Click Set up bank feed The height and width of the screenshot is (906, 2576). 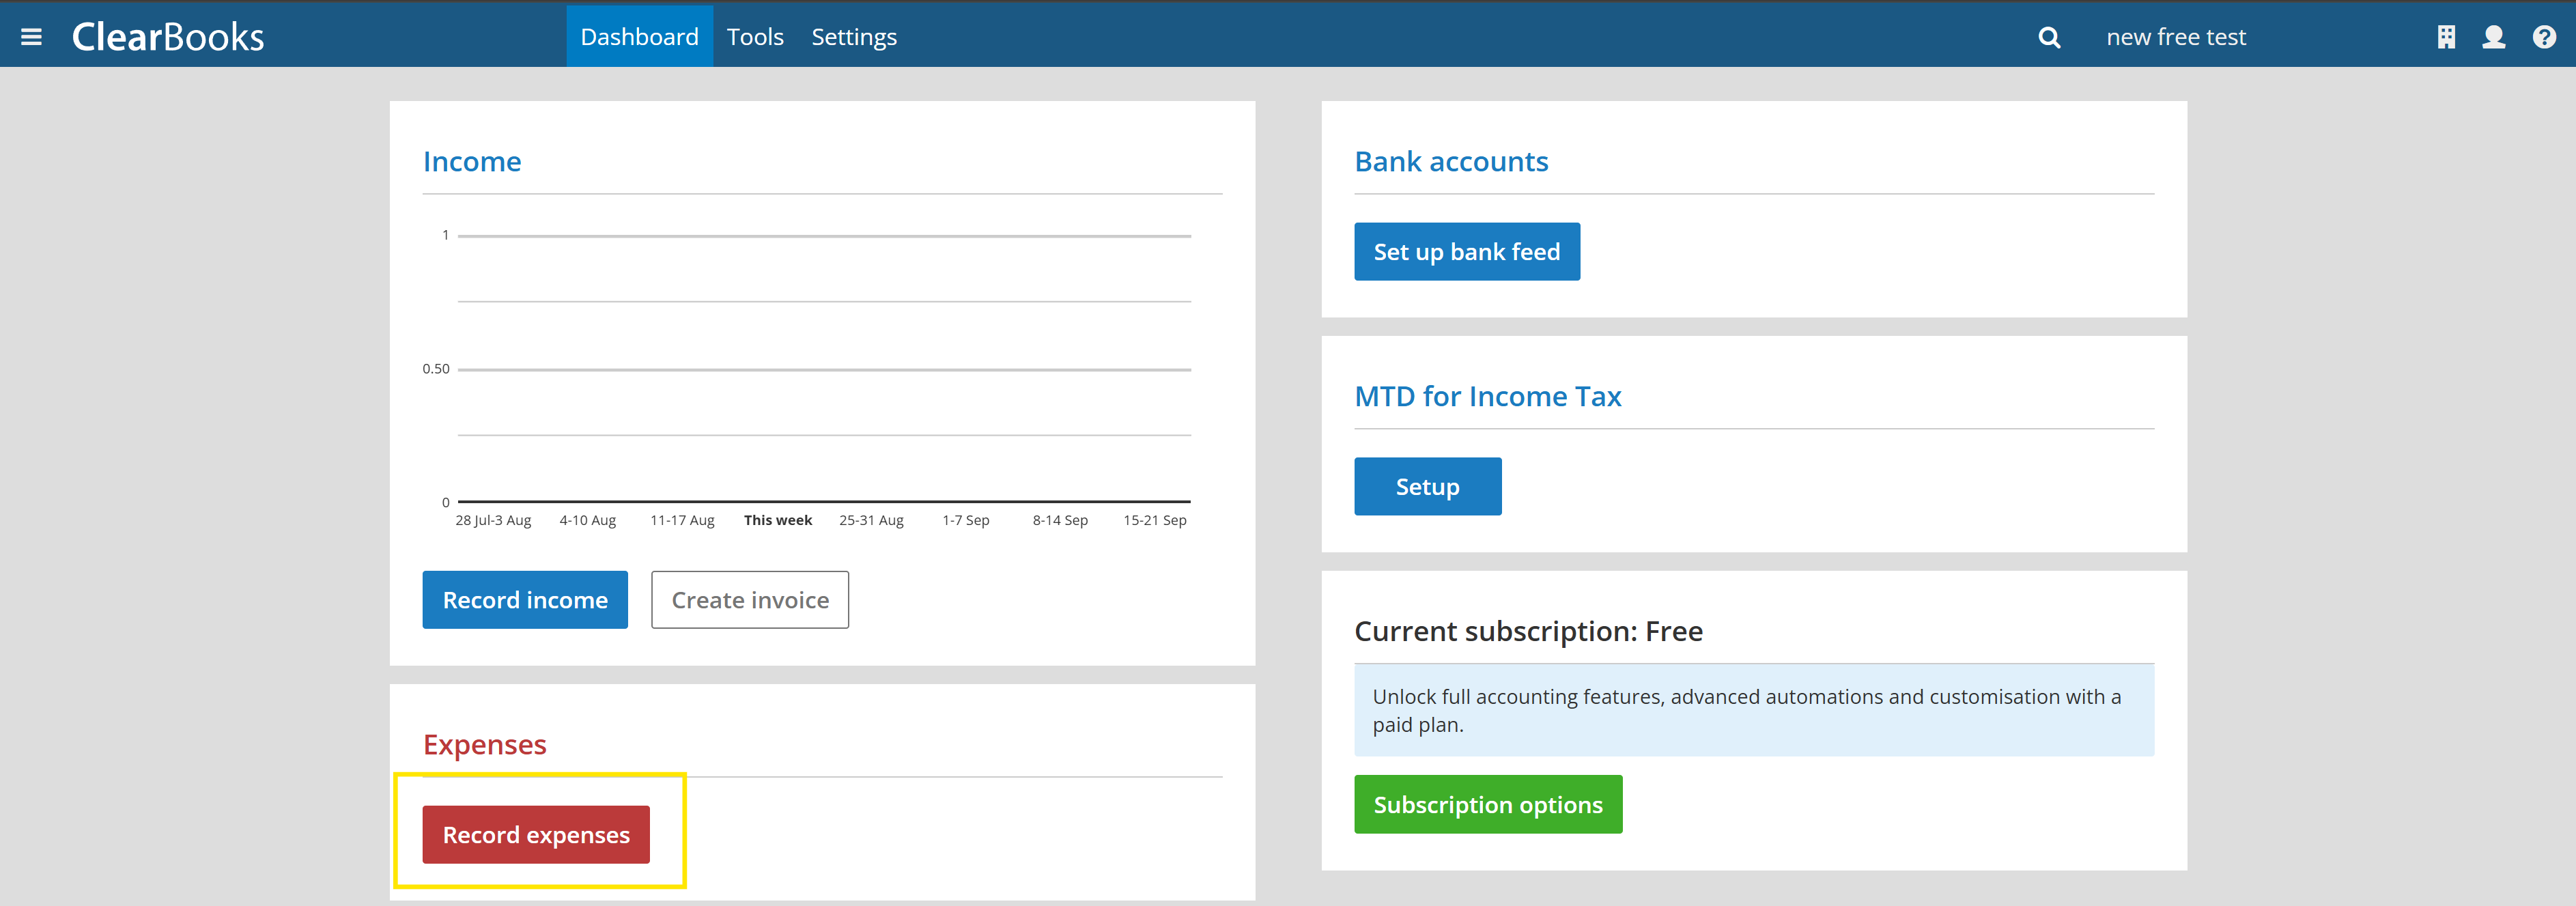(1466, 252)
